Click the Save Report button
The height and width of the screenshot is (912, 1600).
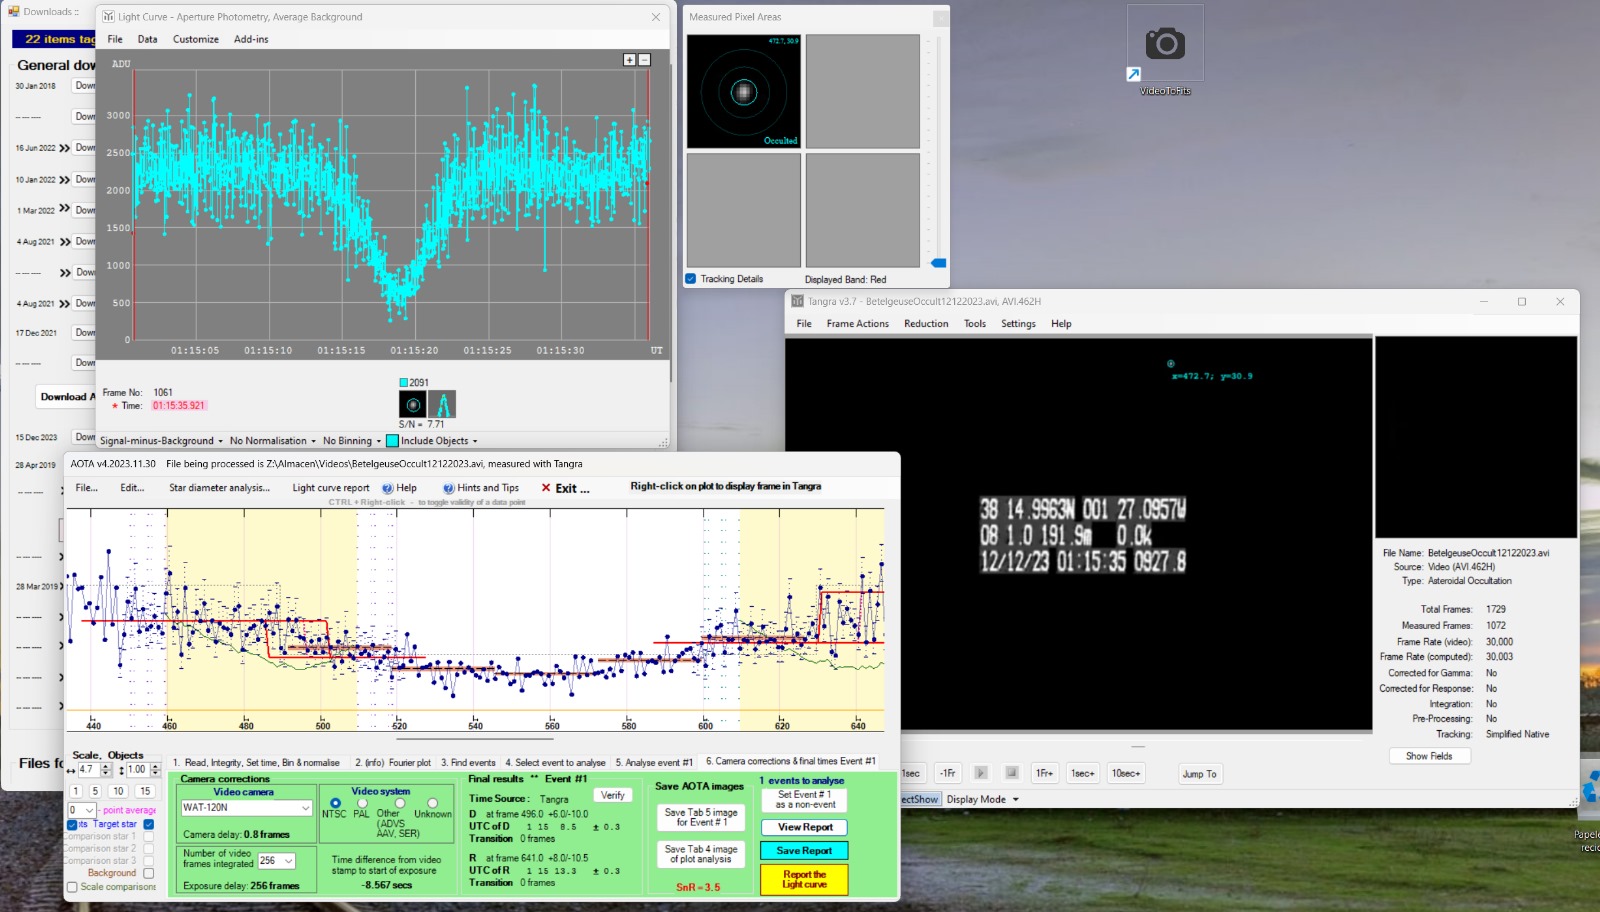(804, 851)
